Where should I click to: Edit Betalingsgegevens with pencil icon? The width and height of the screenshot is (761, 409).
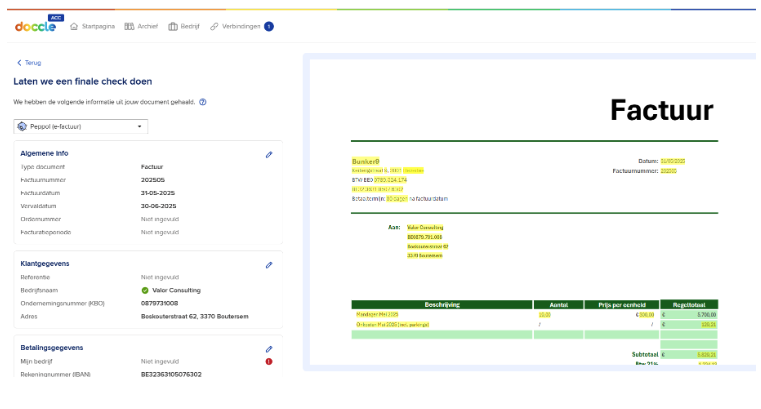point(269,349)
